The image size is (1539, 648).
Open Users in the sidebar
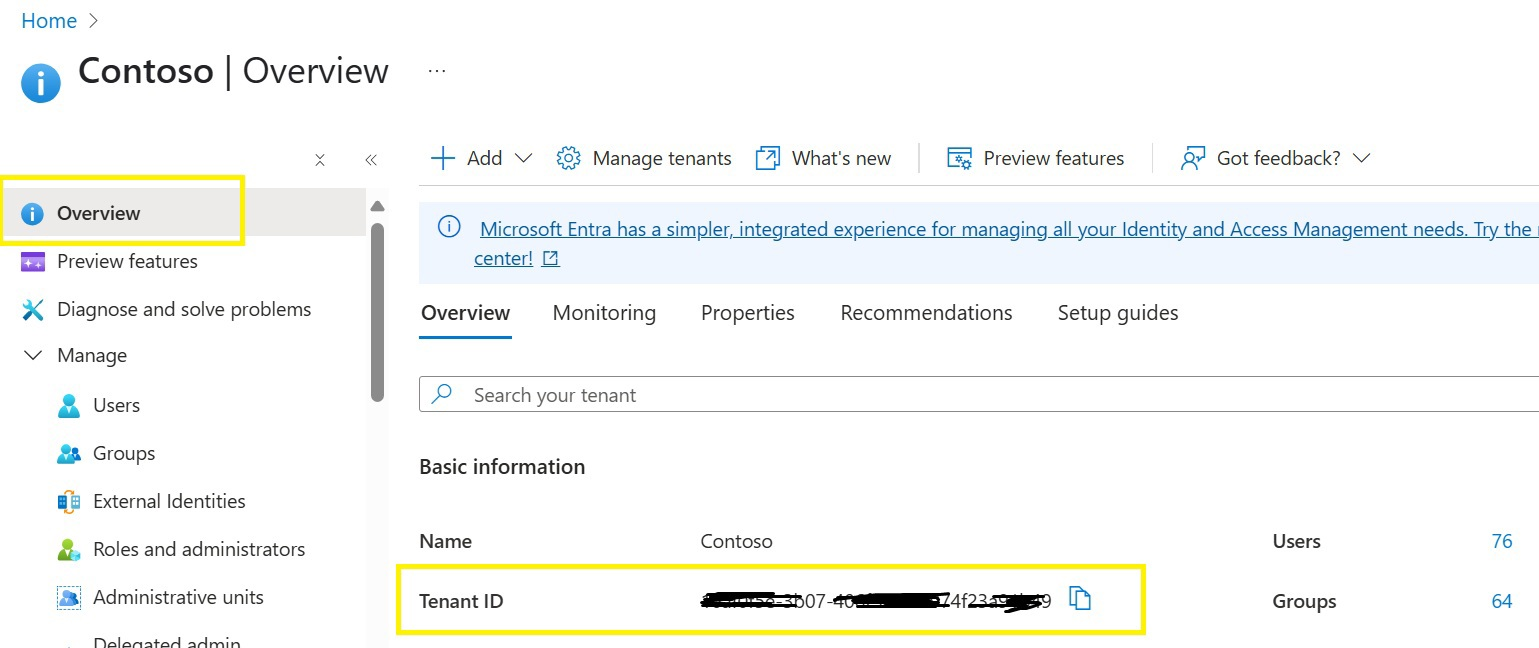[x=116, y=405]
